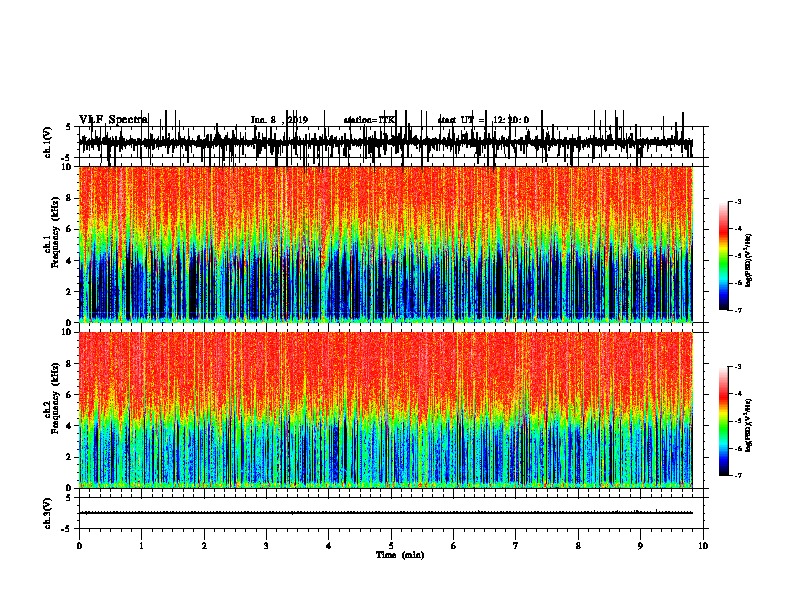Click the ch.1(V) waveform axis label
Screen dimensions: 792x612
(x=48, y=142)
